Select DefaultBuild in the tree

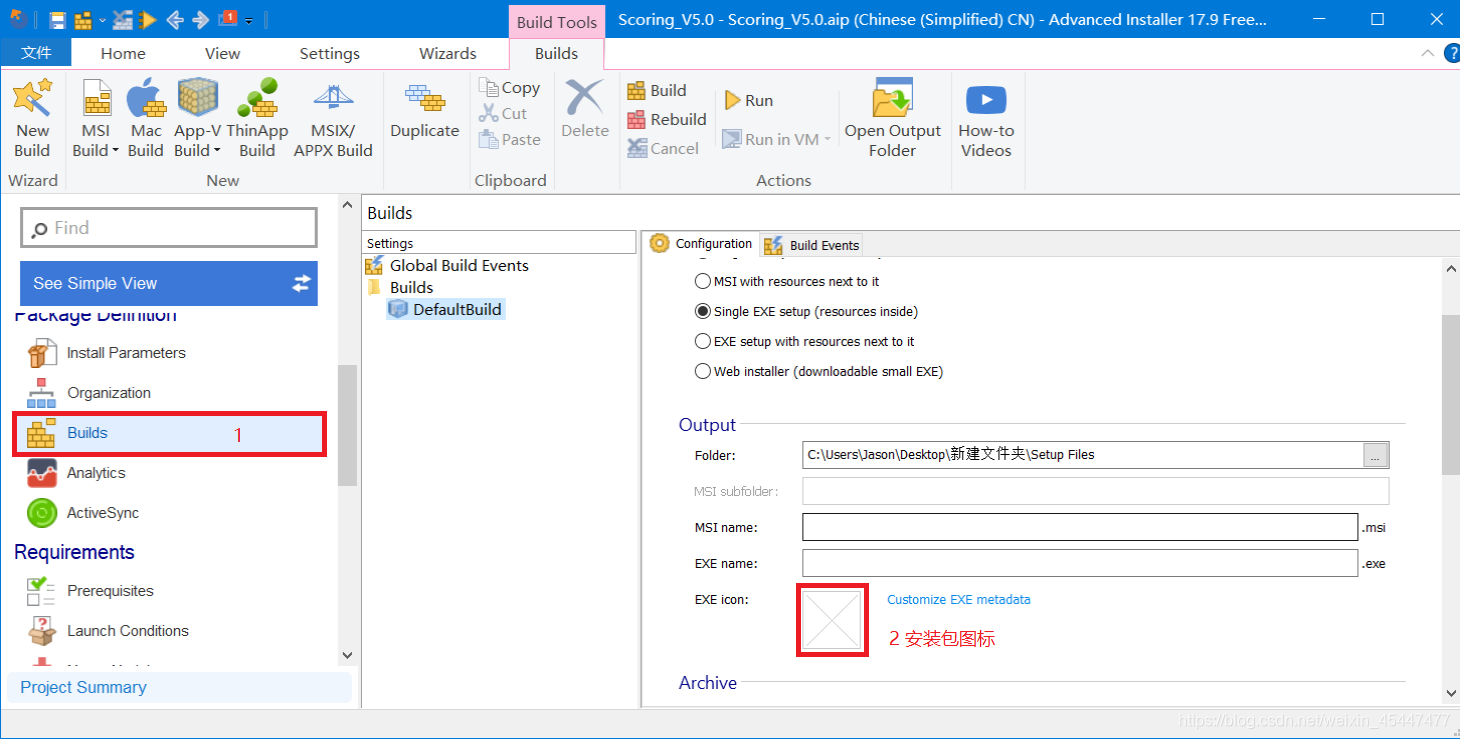[x=446, y=309]
